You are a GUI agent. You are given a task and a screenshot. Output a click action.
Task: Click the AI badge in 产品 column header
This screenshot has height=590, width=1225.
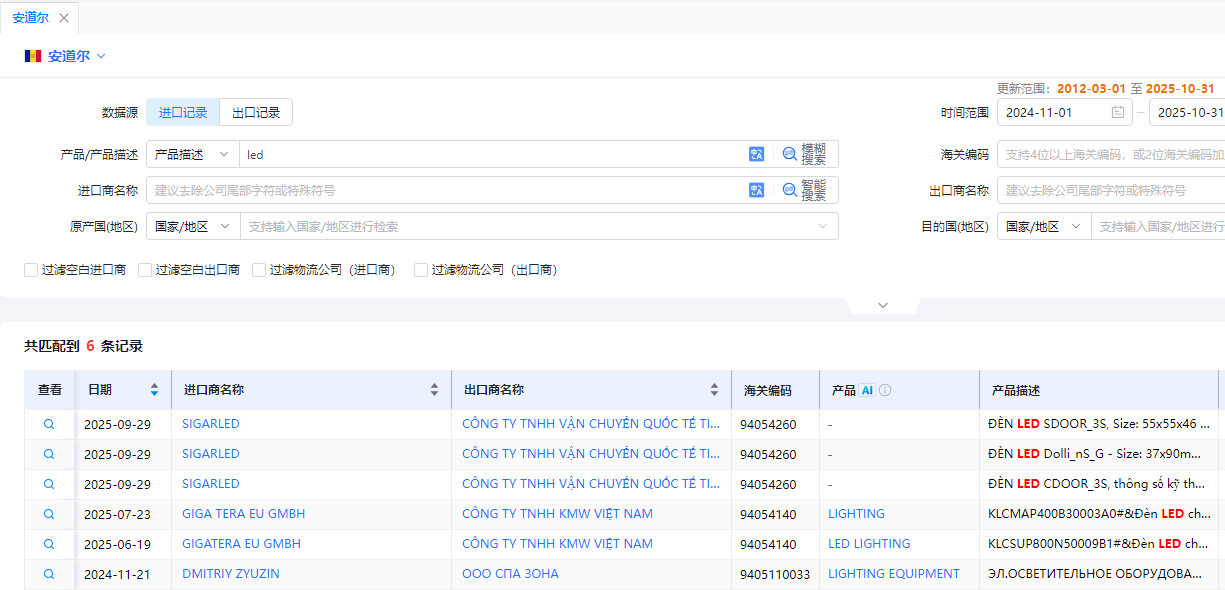coord(867,390)
